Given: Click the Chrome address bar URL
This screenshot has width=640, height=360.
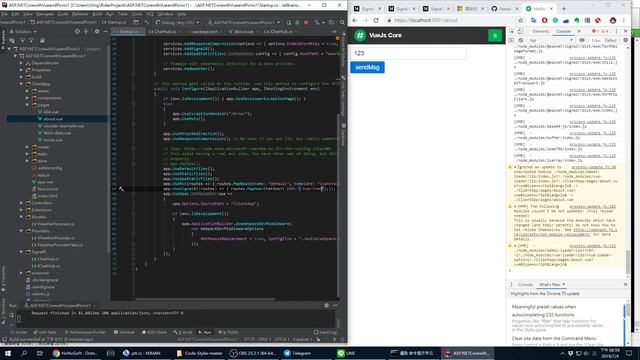Looking at the screenshot, I should [x=426, y=20].
